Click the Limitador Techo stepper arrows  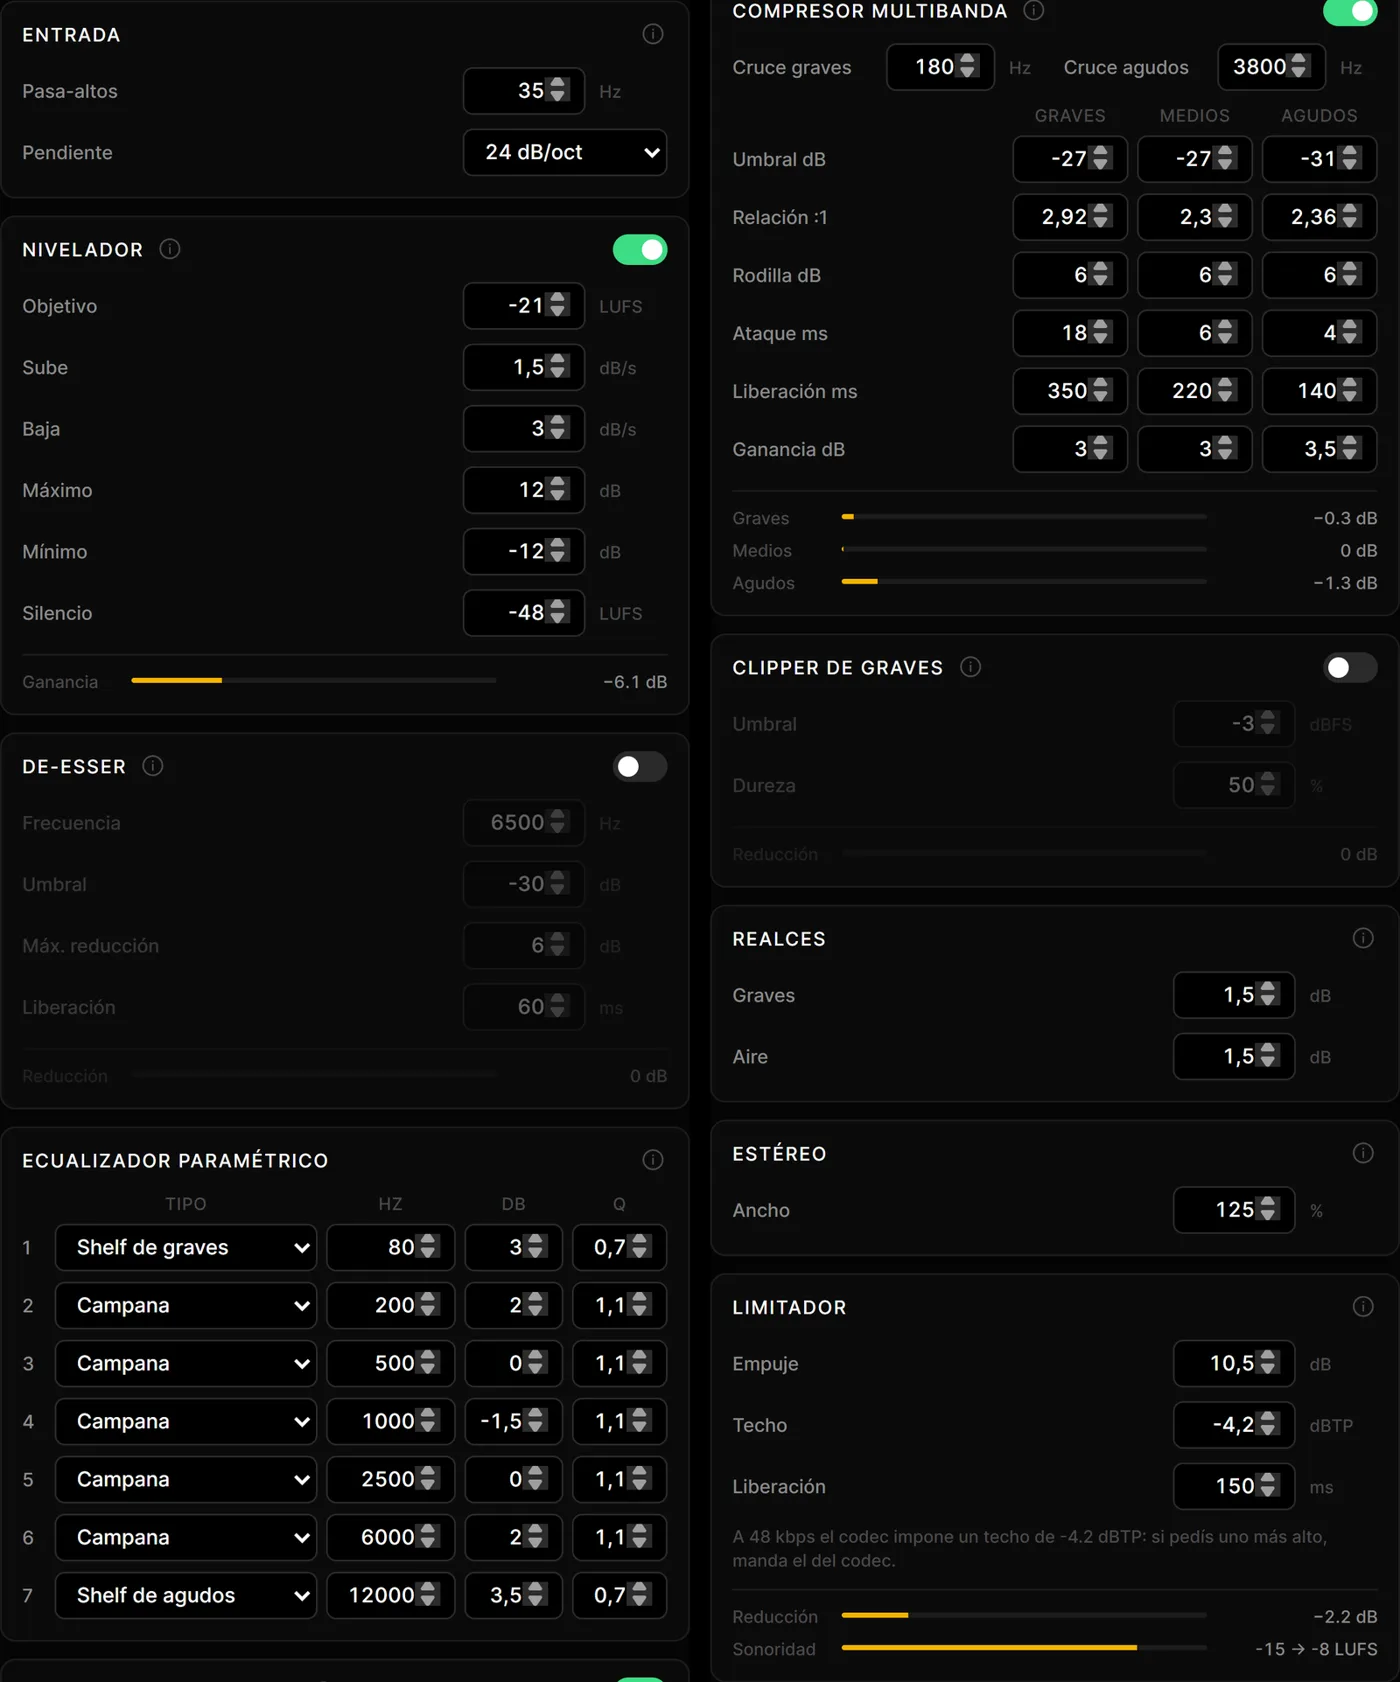(x=1268, y=1425)
